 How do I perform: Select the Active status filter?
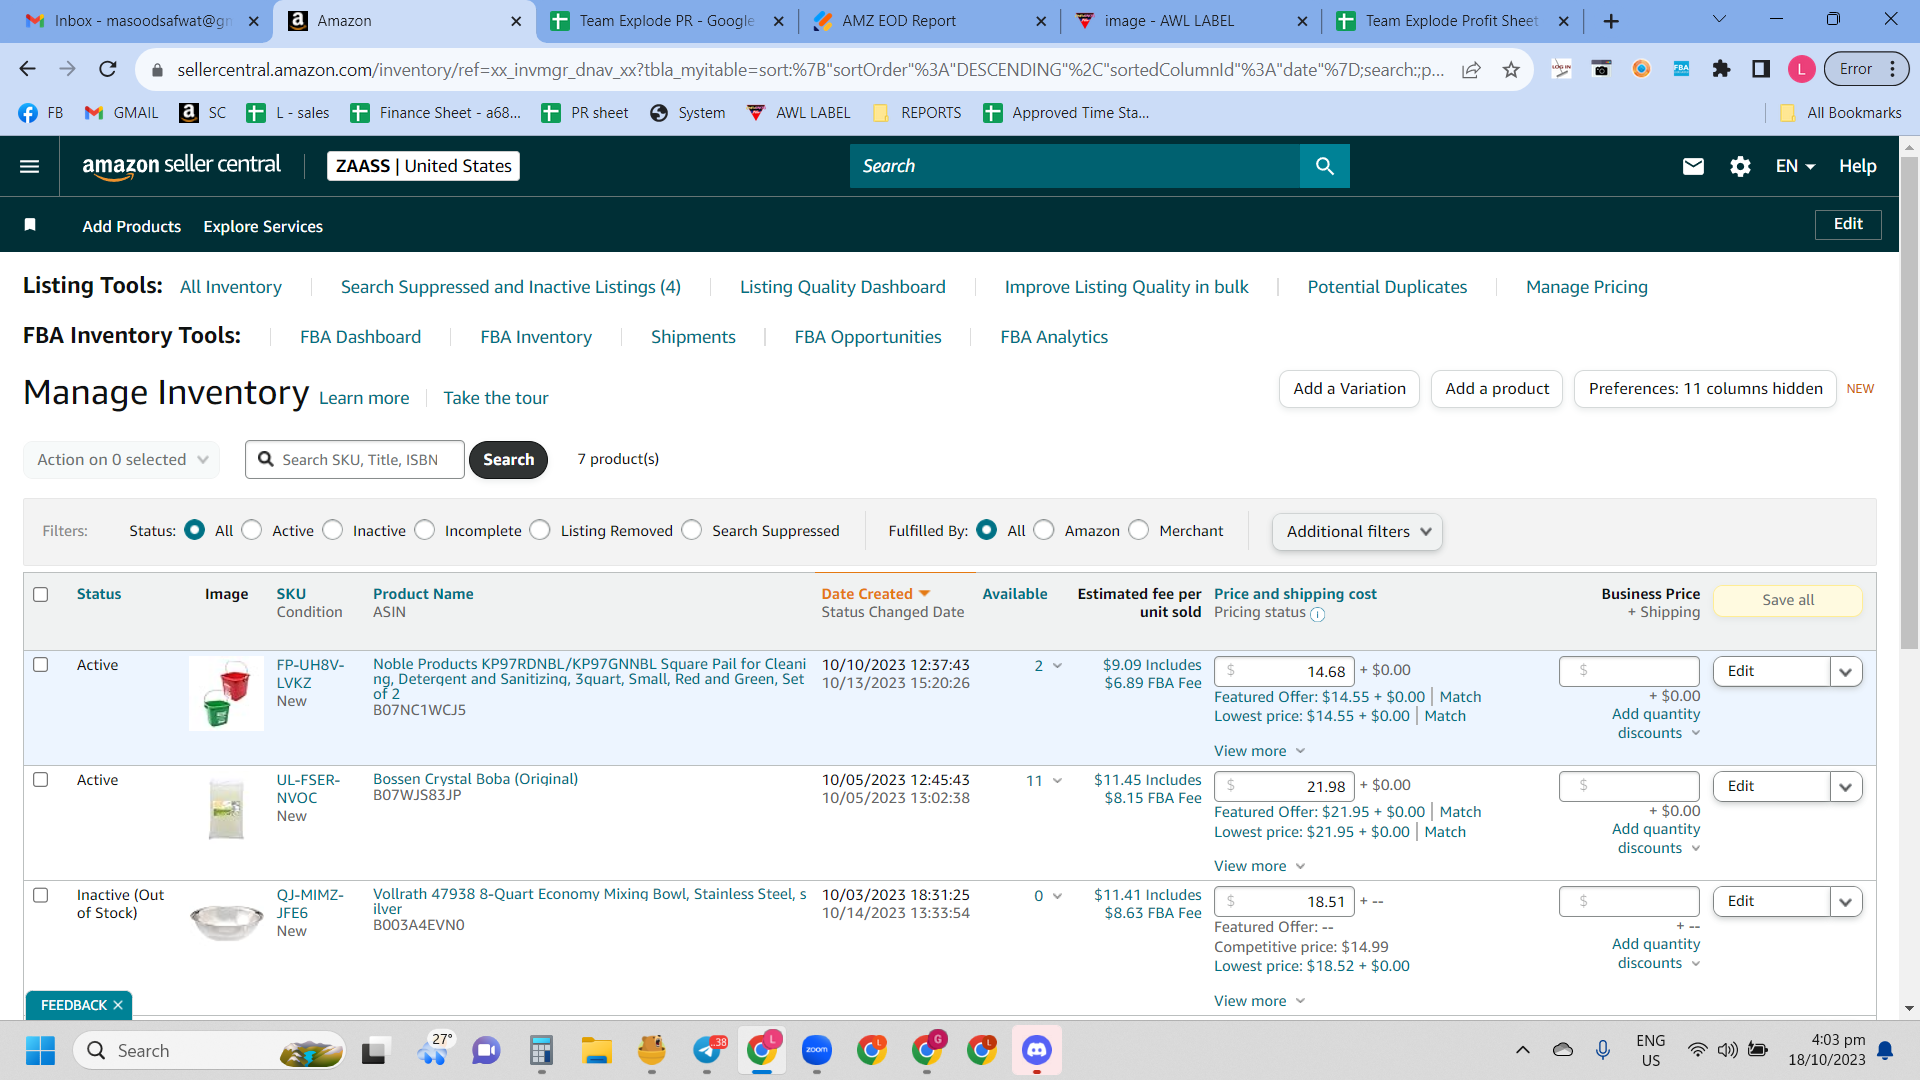(x=252, y=530)
